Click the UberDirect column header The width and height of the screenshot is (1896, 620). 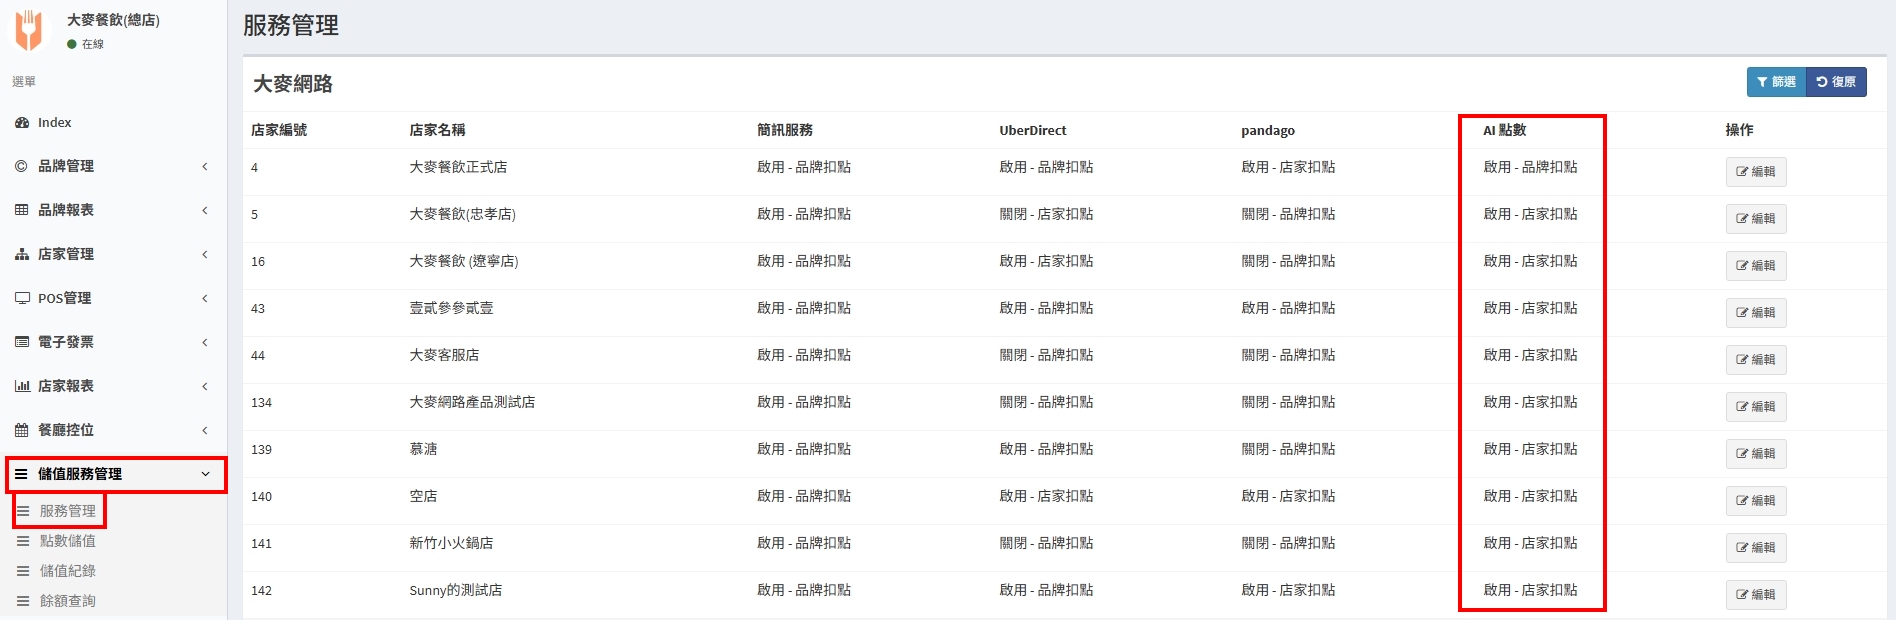1033,130
